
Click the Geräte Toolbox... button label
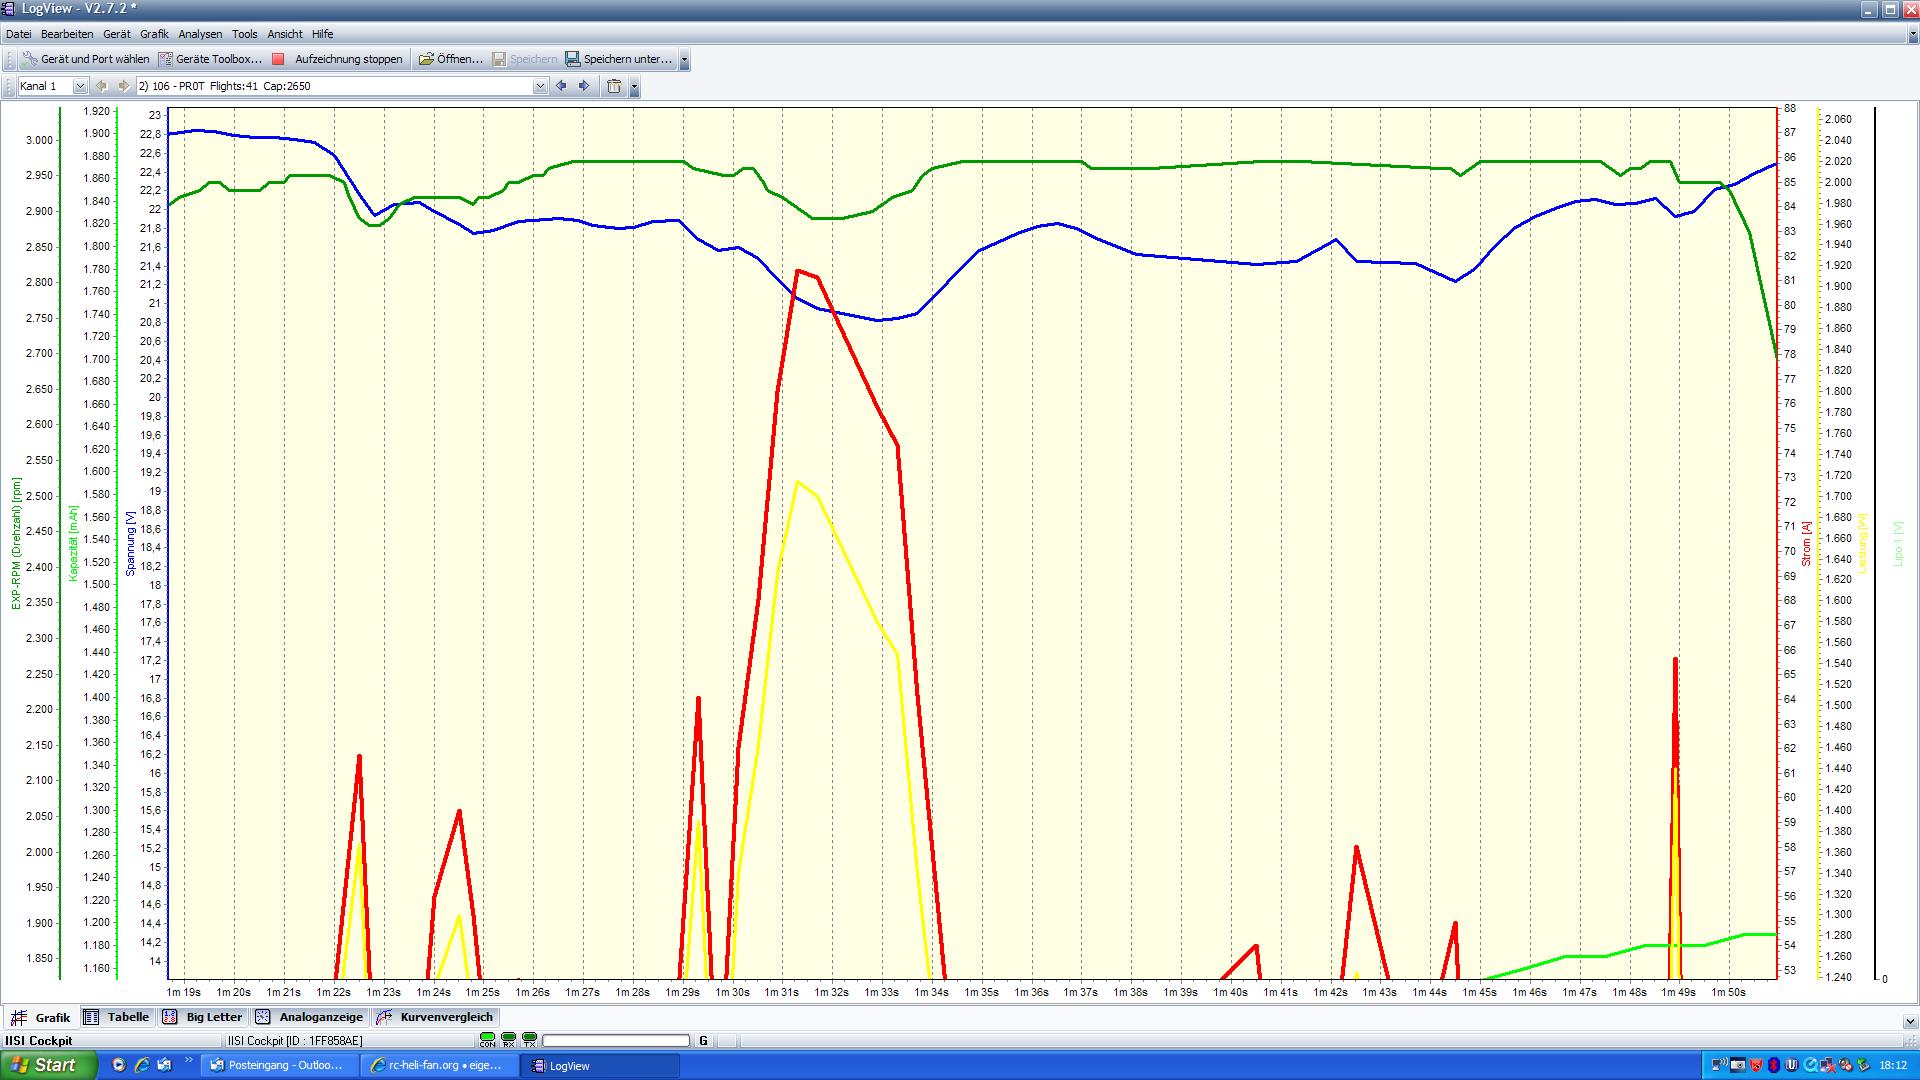(219, 59)
